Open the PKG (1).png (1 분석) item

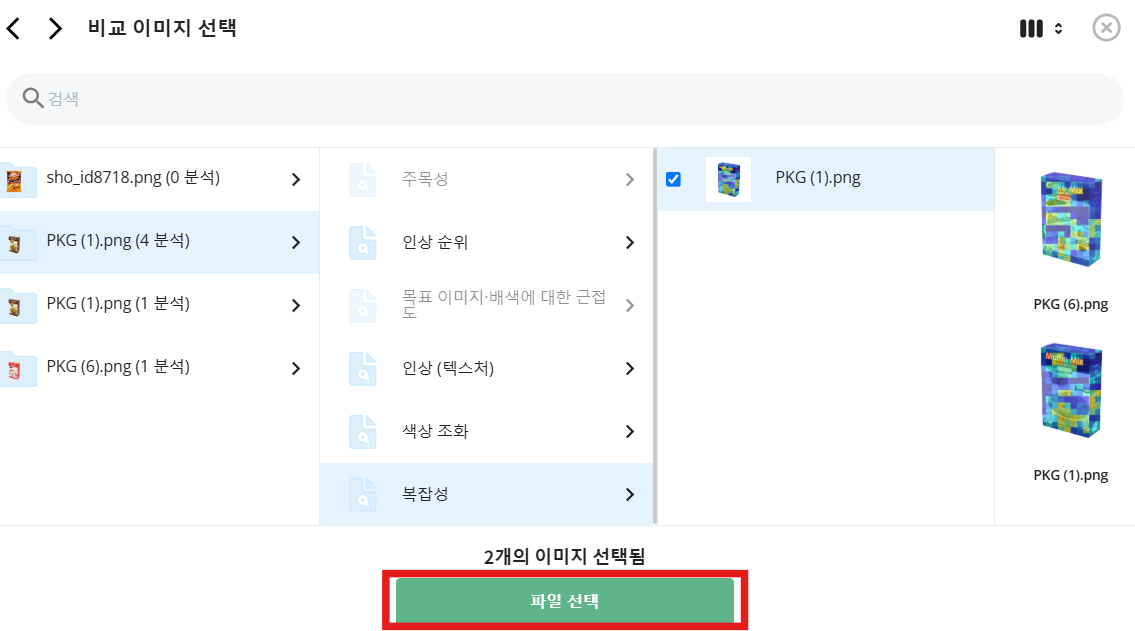coord(159,305)
